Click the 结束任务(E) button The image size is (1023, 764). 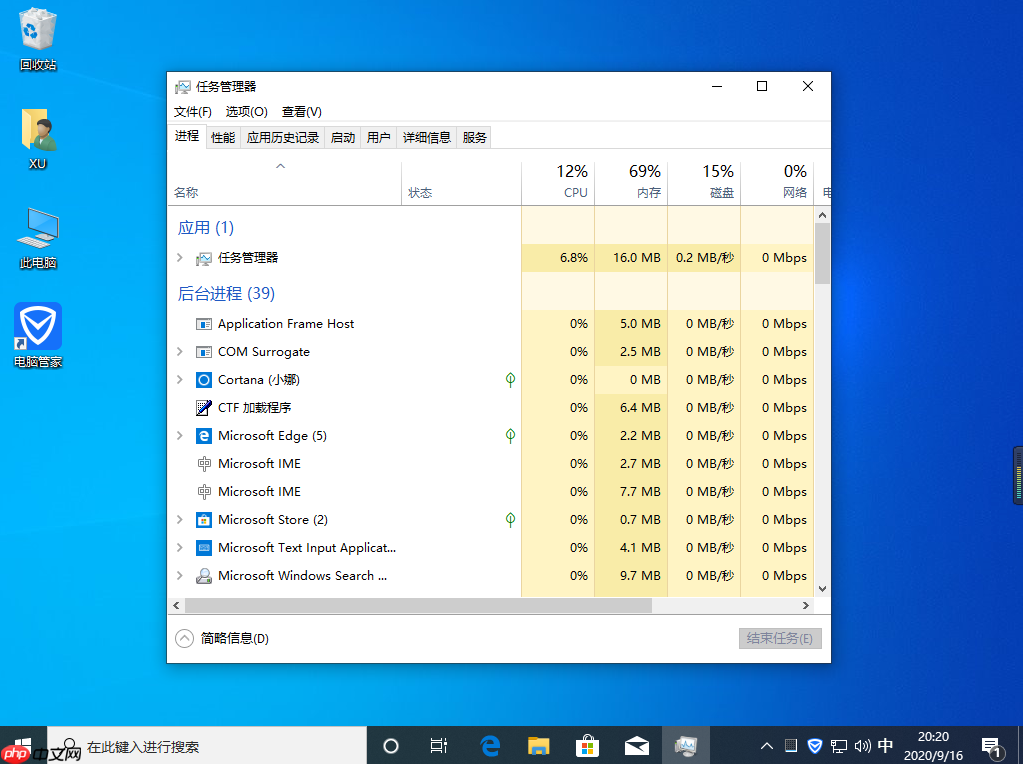(780, 638)
